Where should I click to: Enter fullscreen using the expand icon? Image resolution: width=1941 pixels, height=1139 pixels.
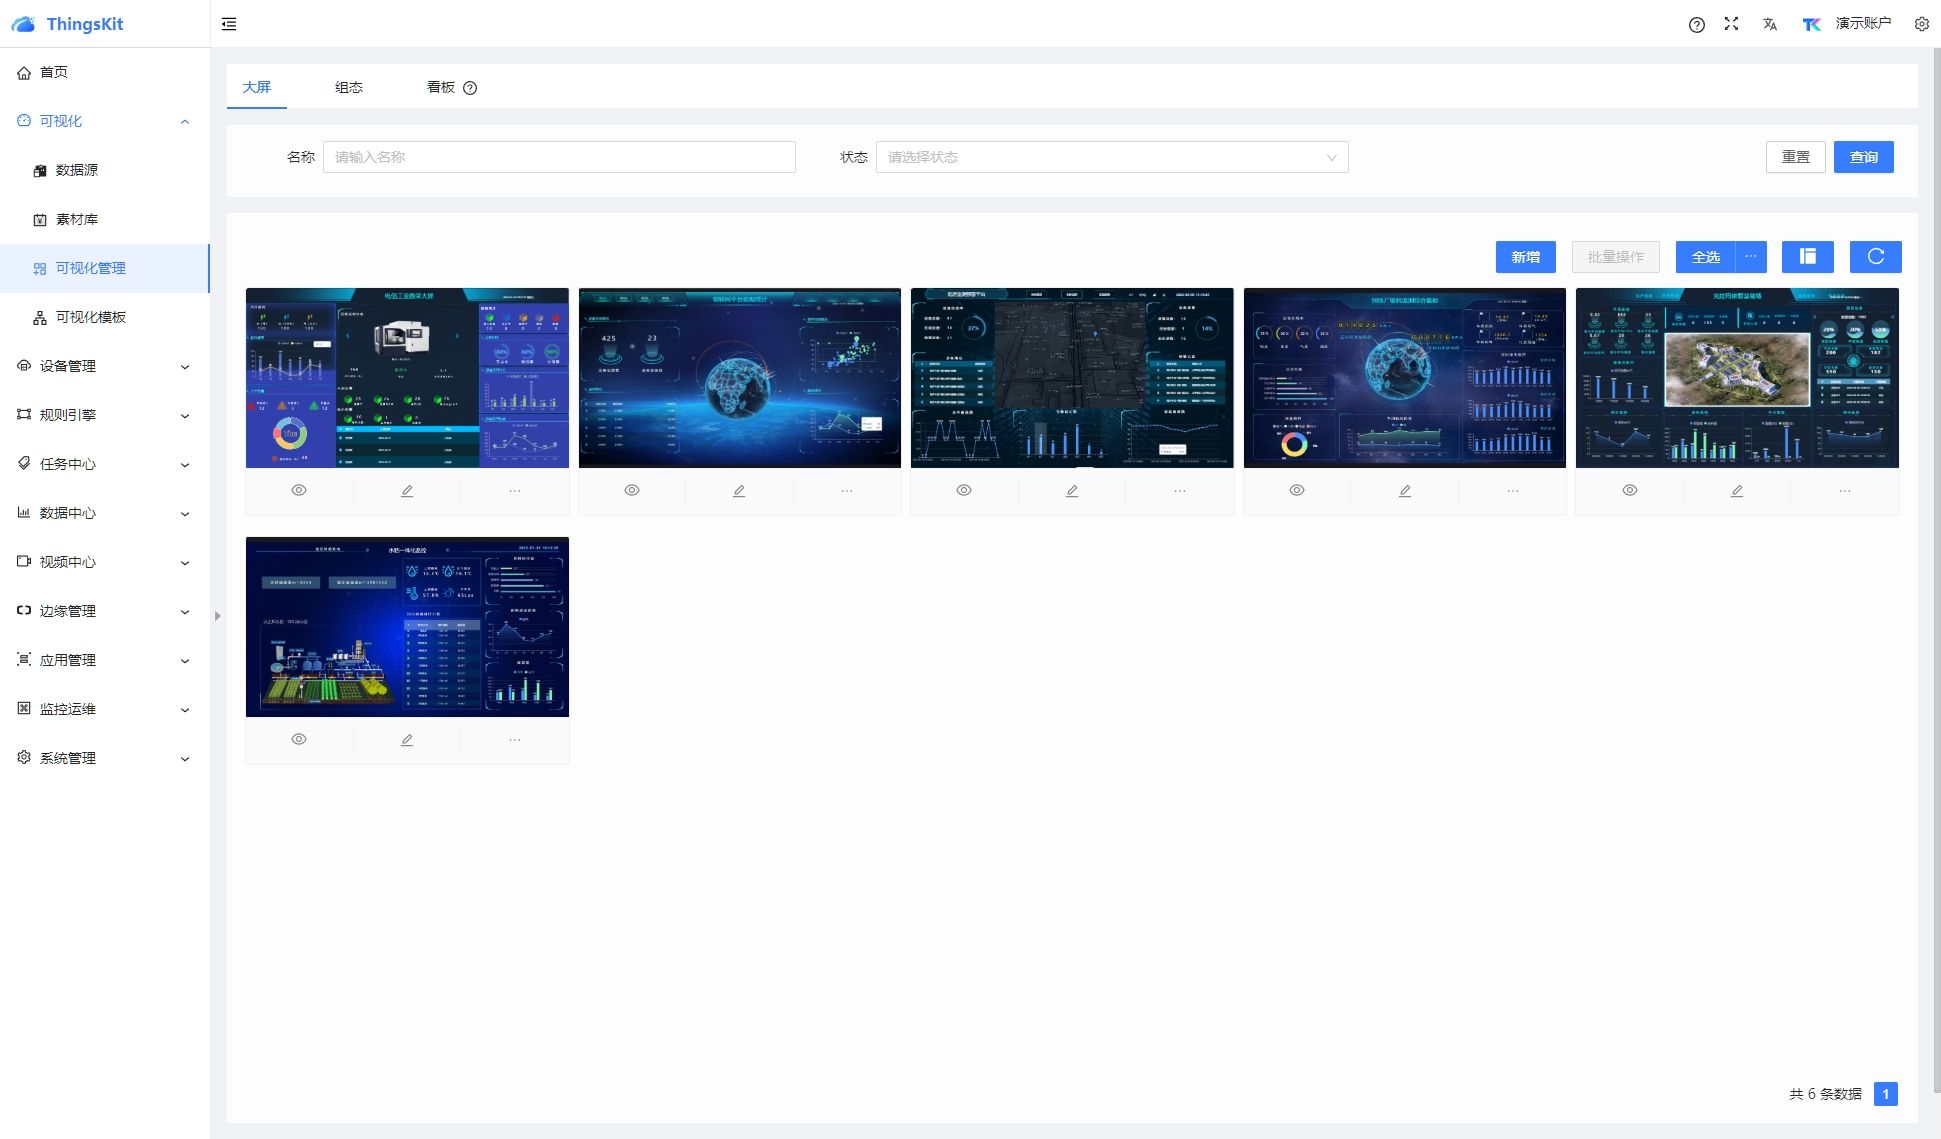pos(1731,24)
